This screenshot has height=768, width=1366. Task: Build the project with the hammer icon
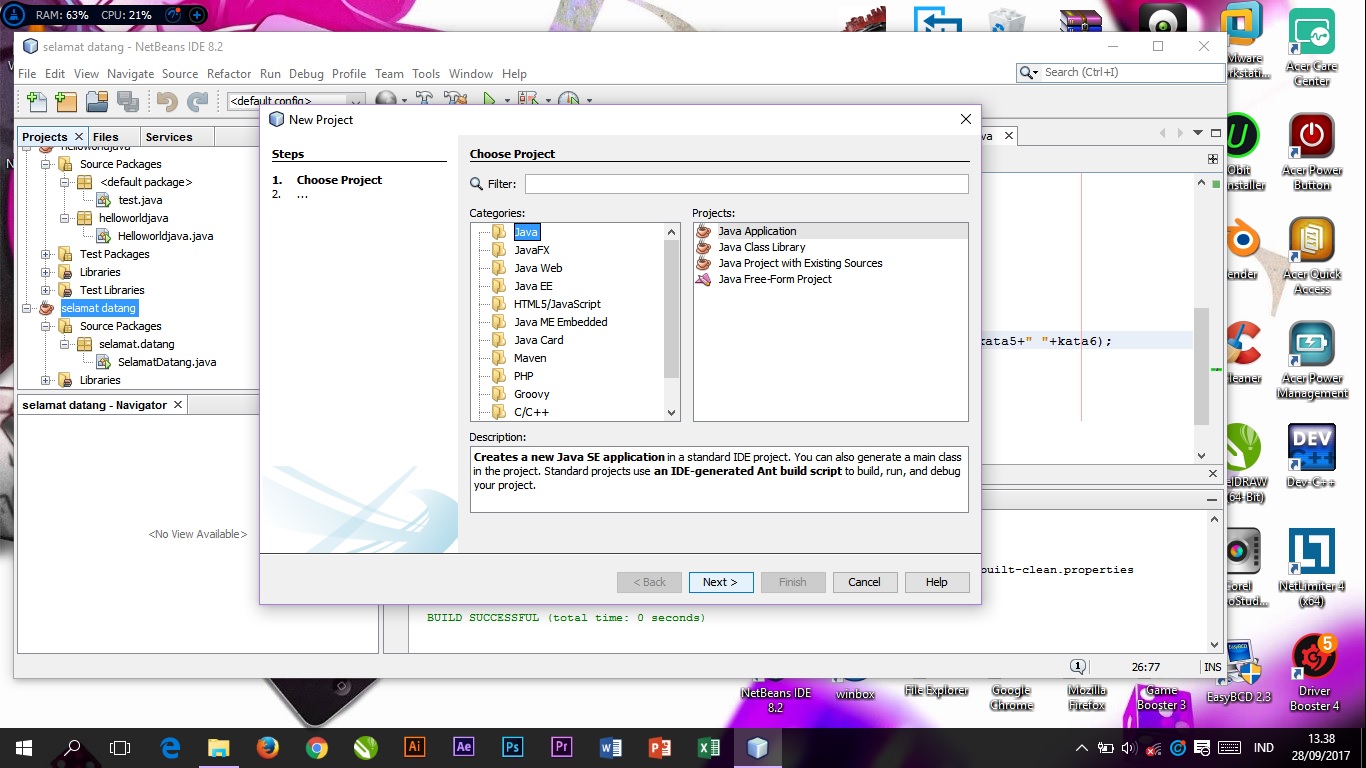click(423, 100)
